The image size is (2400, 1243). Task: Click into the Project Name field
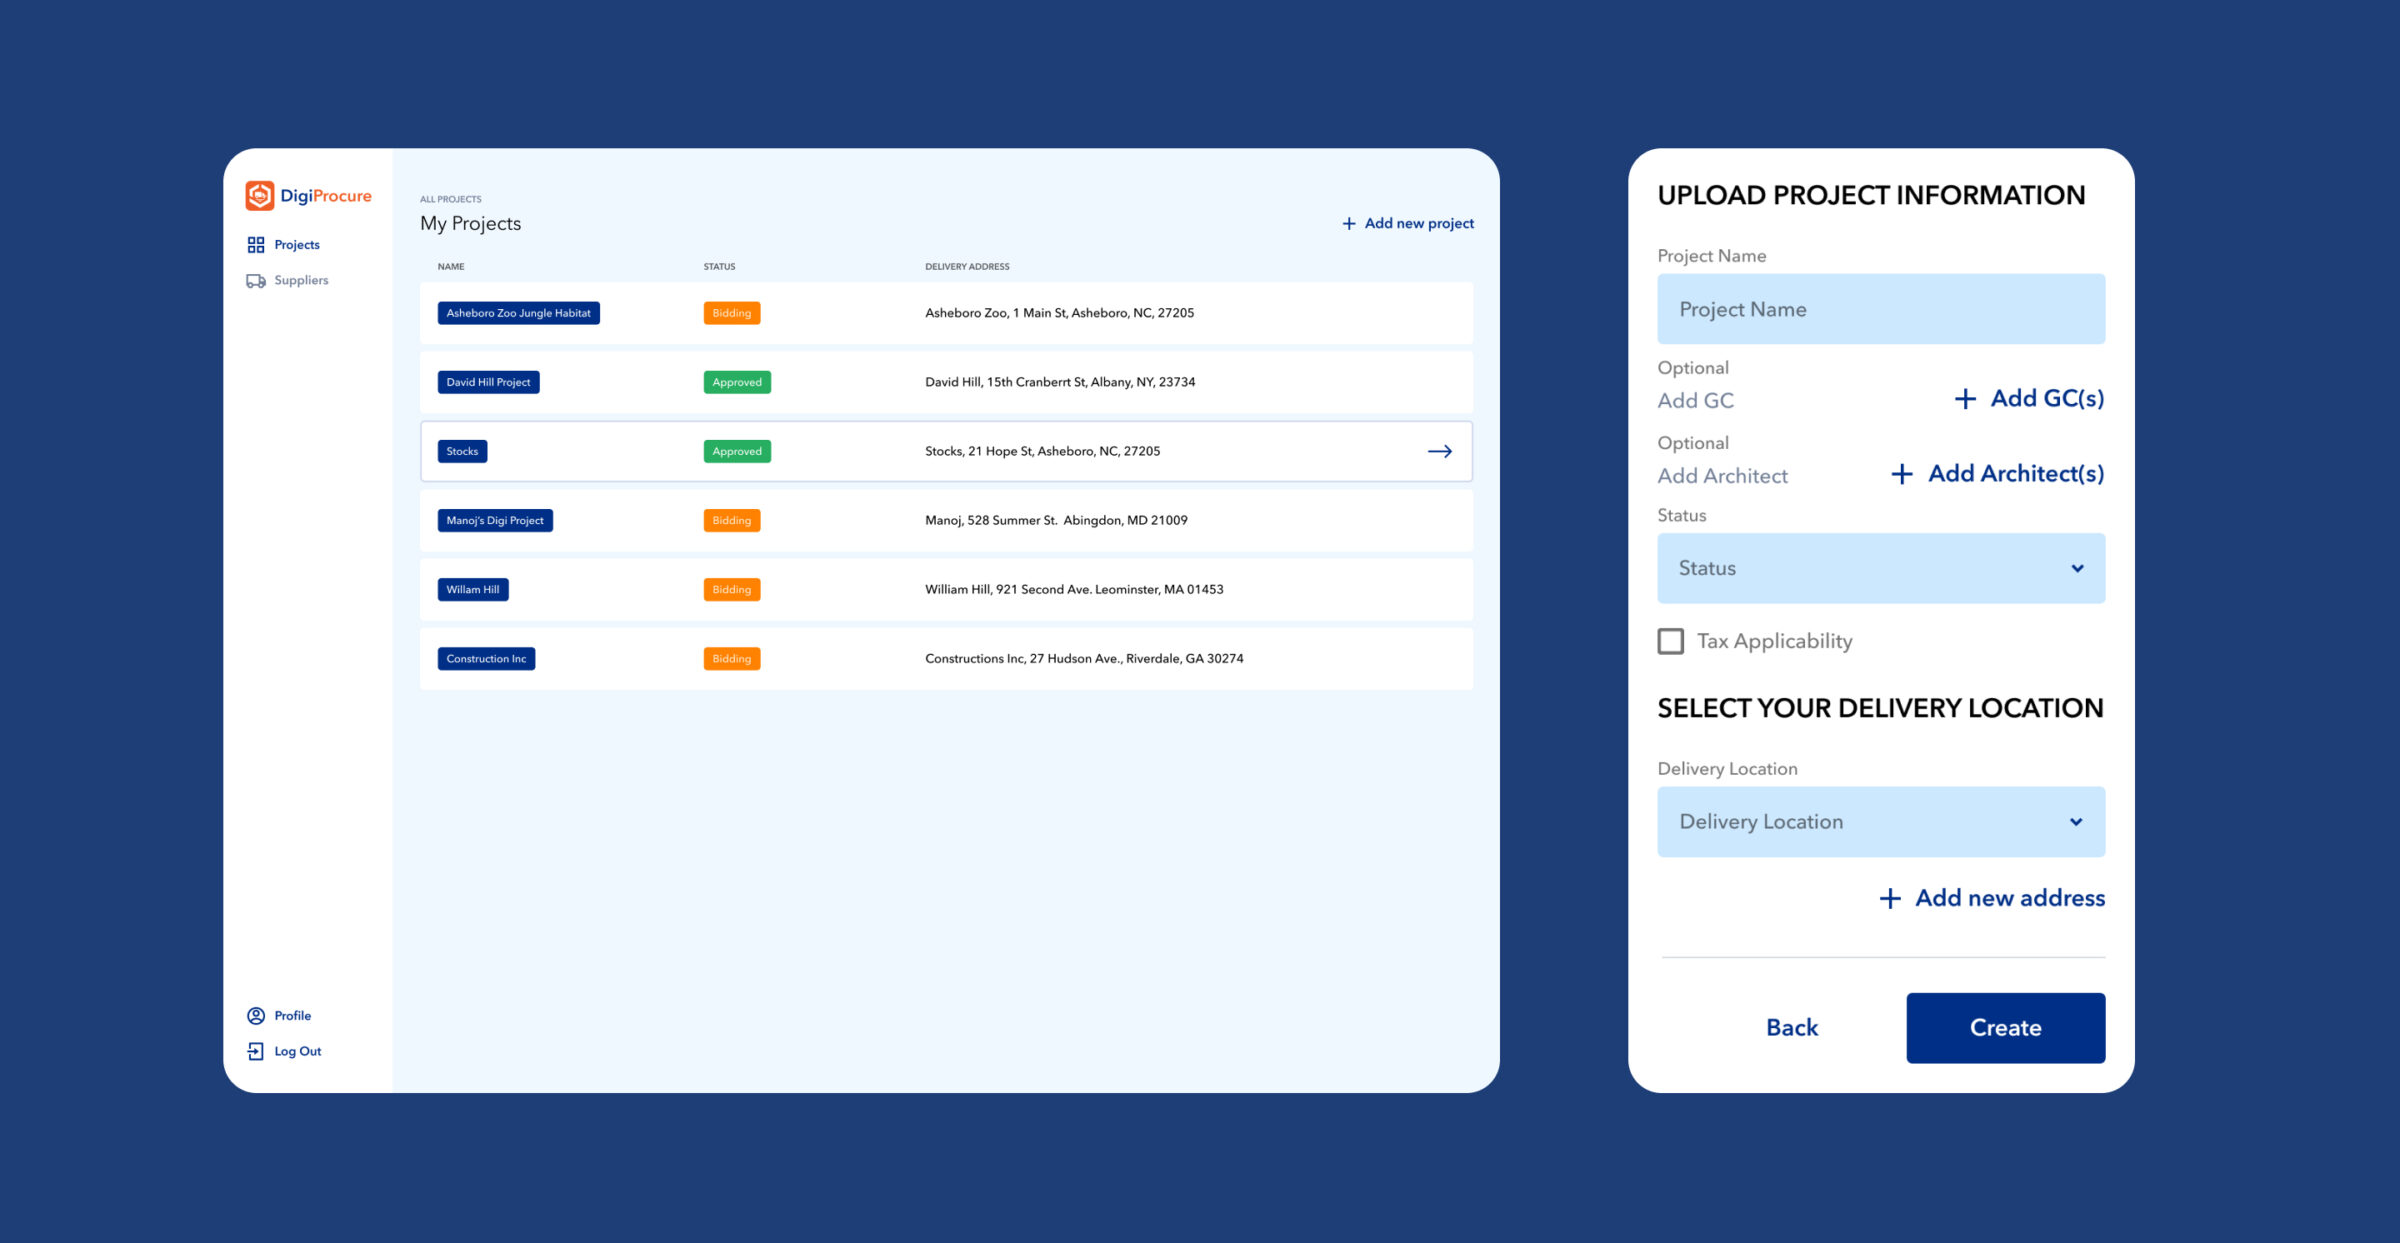coord(1880,310)
